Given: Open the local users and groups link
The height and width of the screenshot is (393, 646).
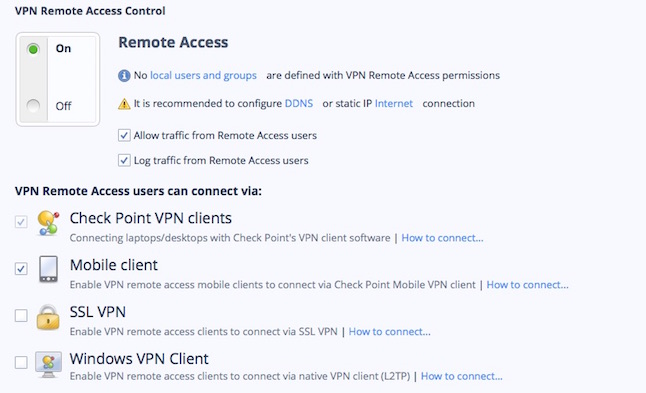Looking at the screenshot, I should pos(204,75).
